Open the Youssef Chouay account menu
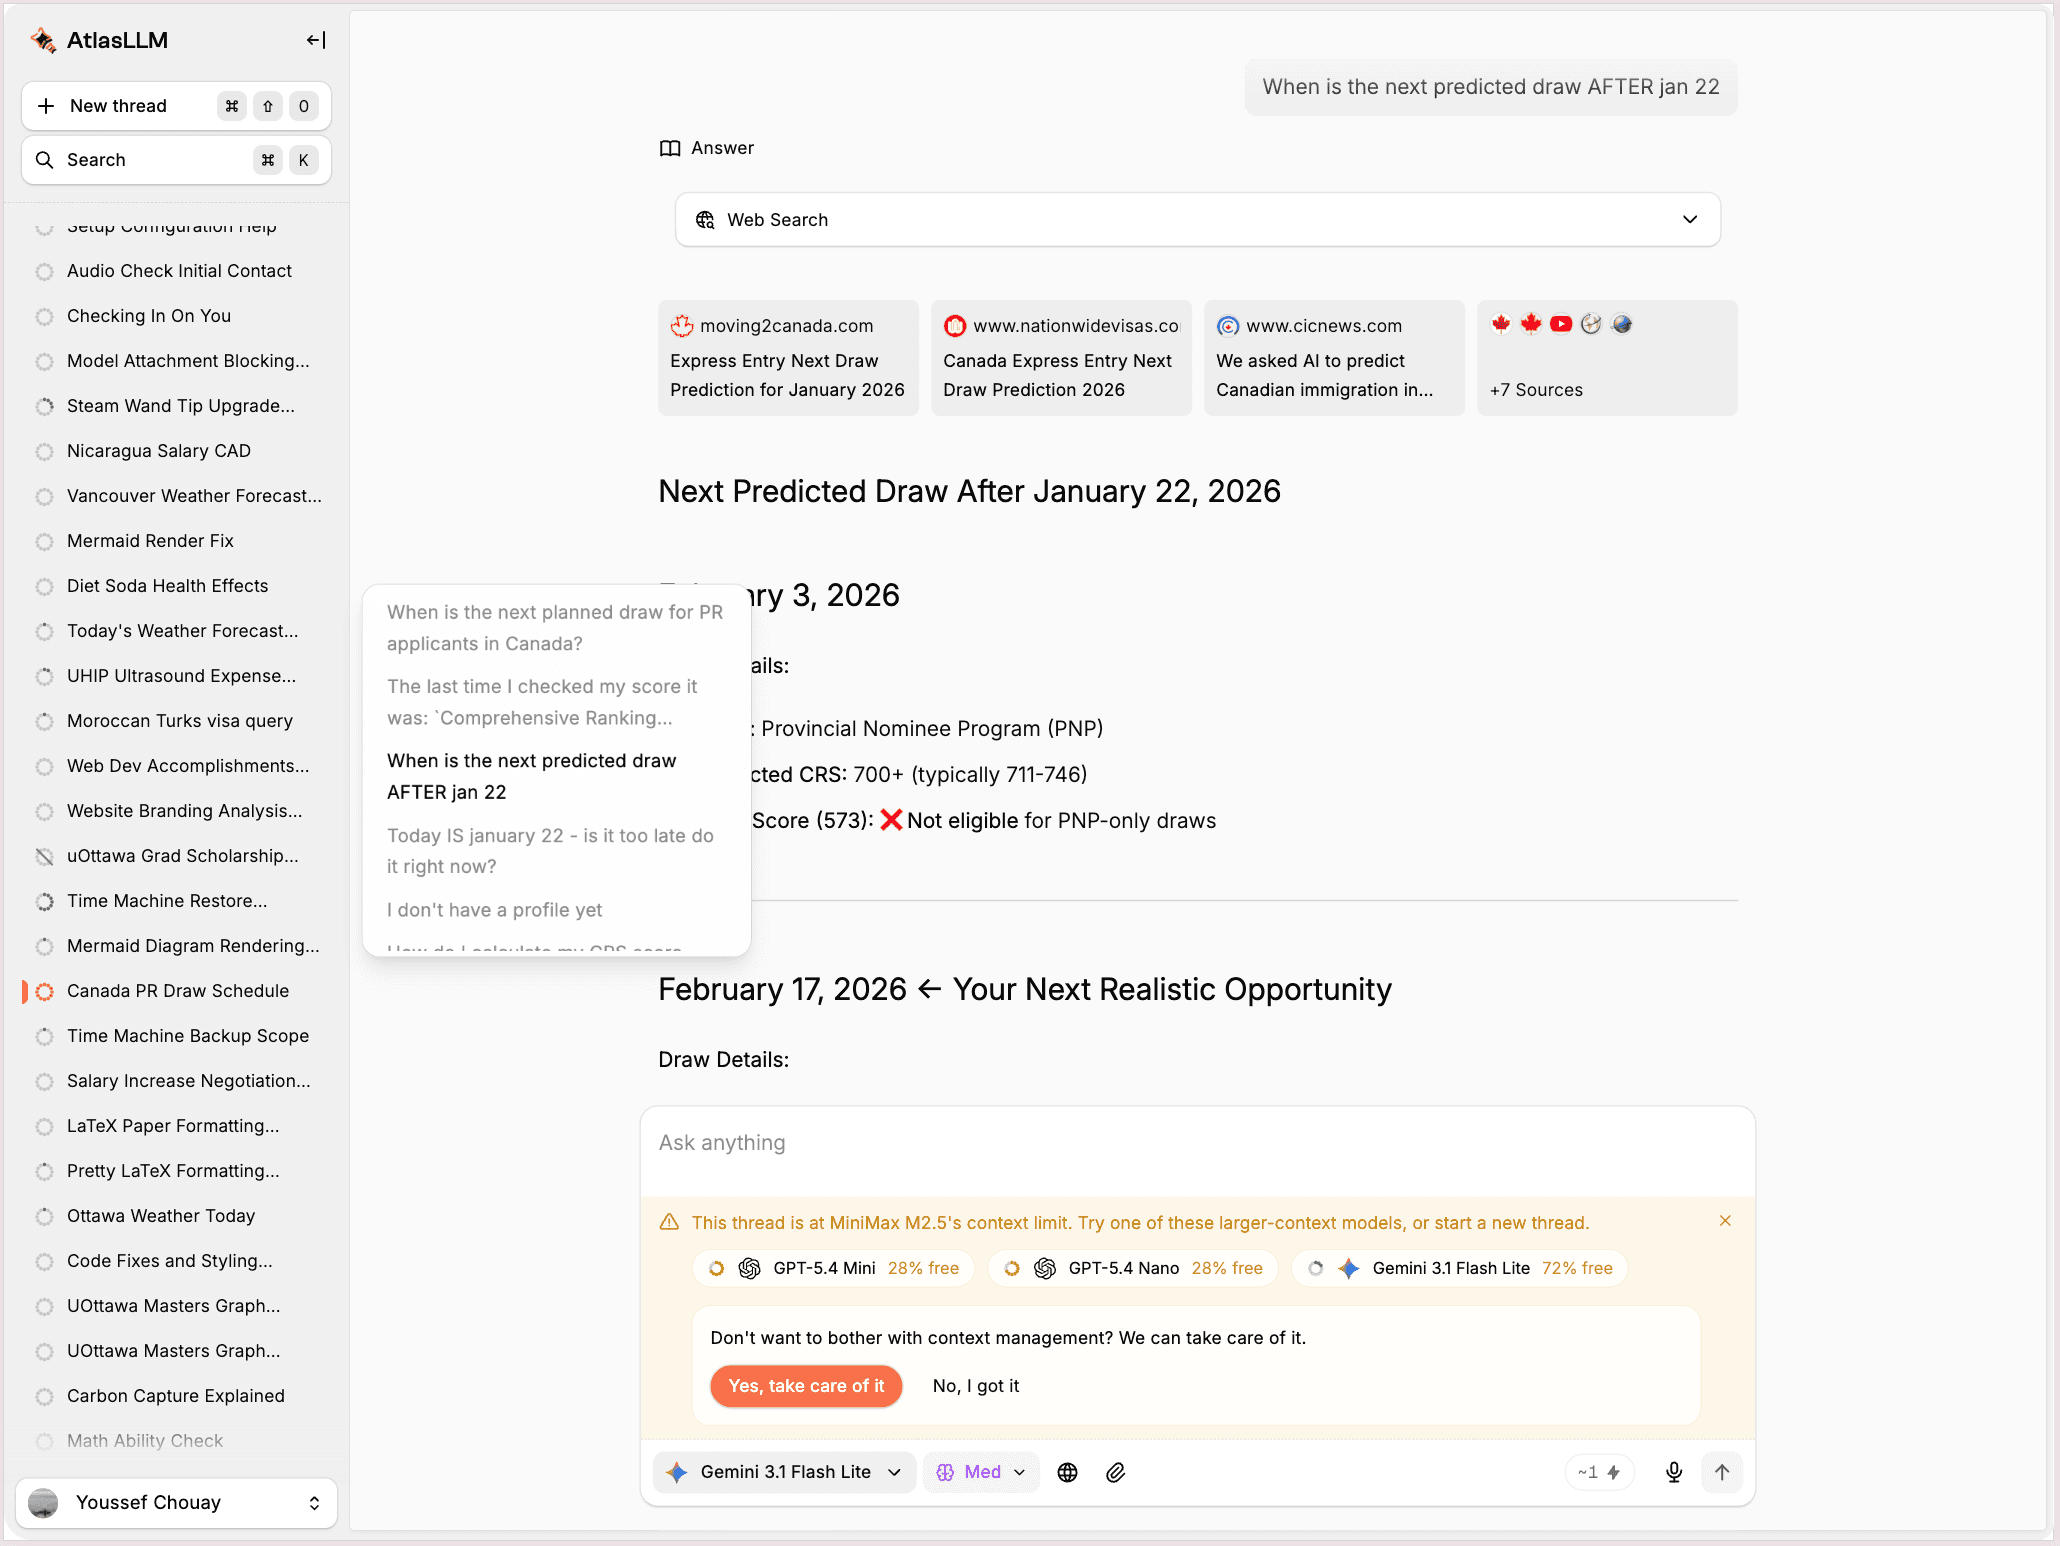2060x1546 pixels. (x=177, y=1503)
